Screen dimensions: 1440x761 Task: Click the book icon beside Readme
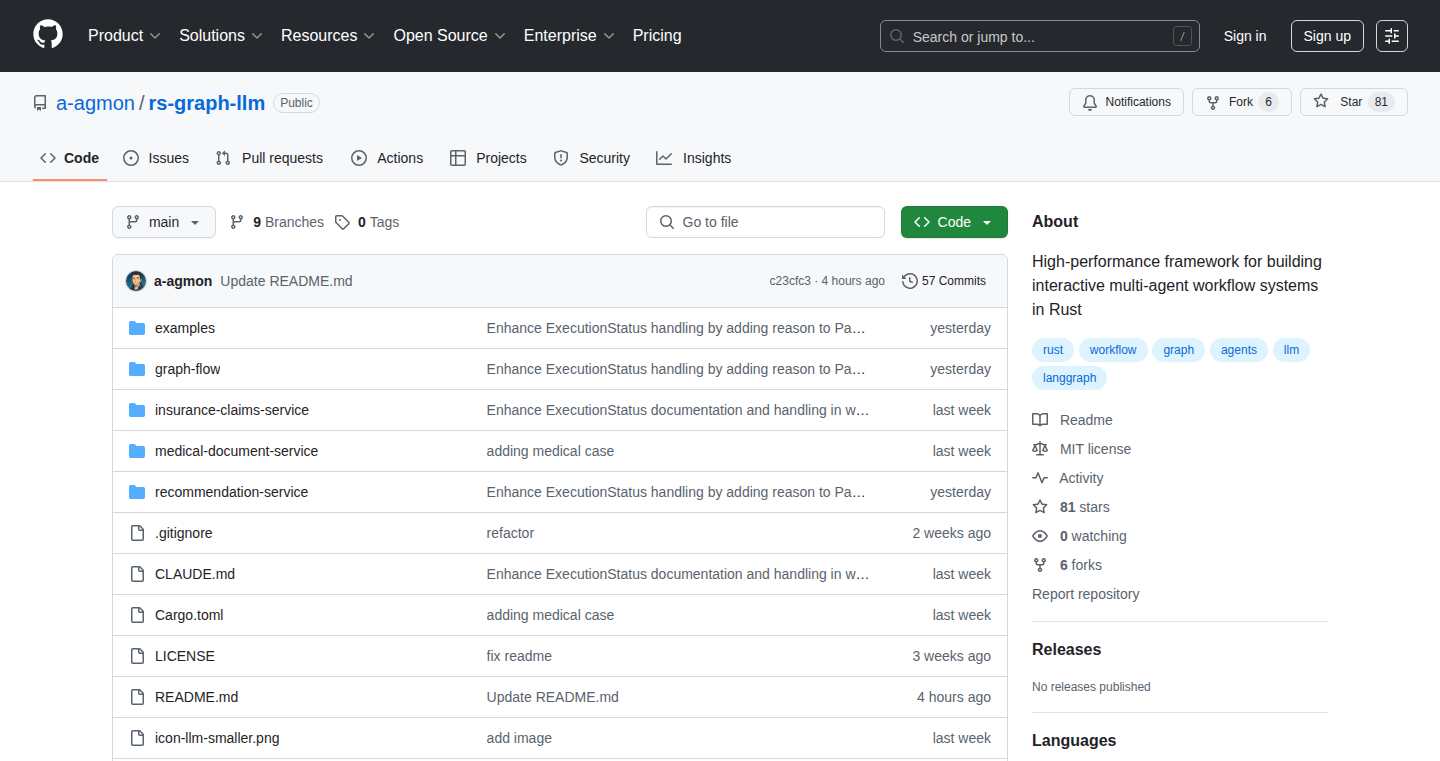point(1040,420)
